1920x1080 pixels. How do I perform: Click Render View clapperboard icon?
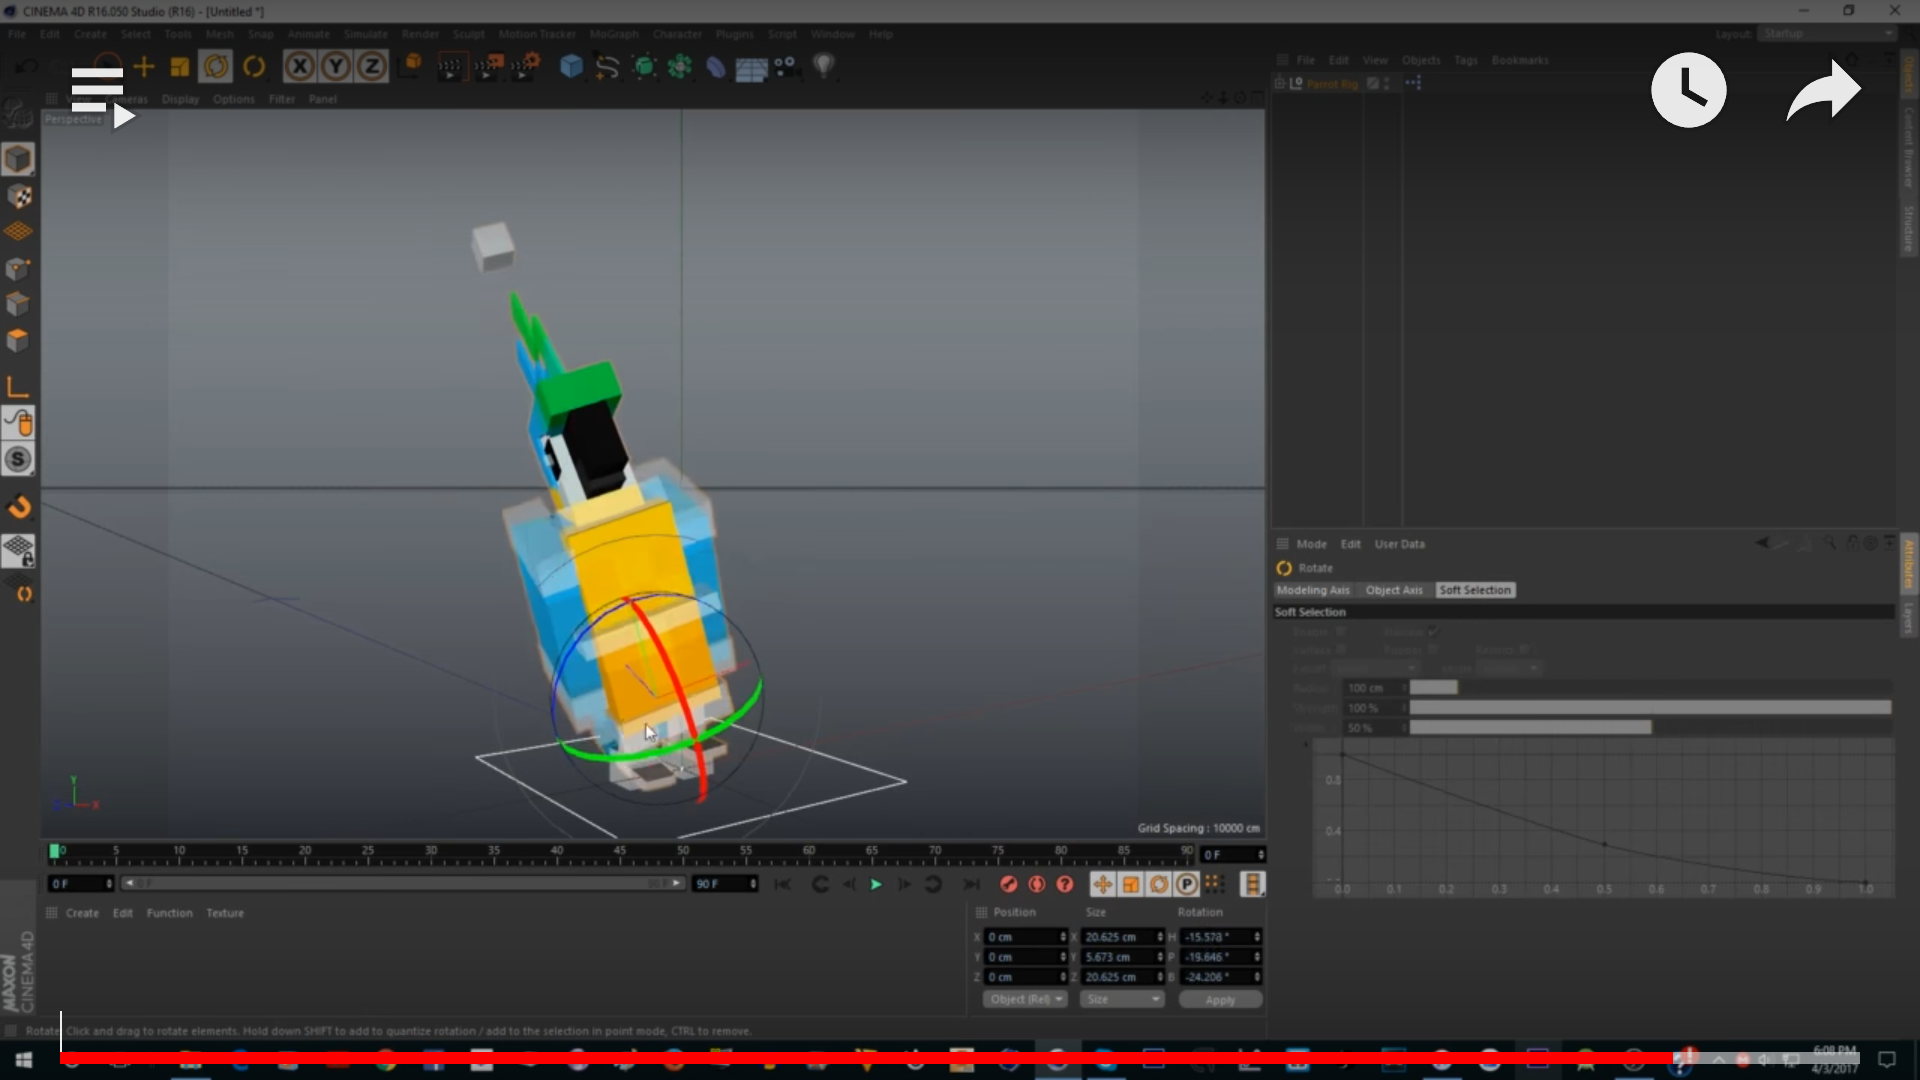tap(451, 67)
